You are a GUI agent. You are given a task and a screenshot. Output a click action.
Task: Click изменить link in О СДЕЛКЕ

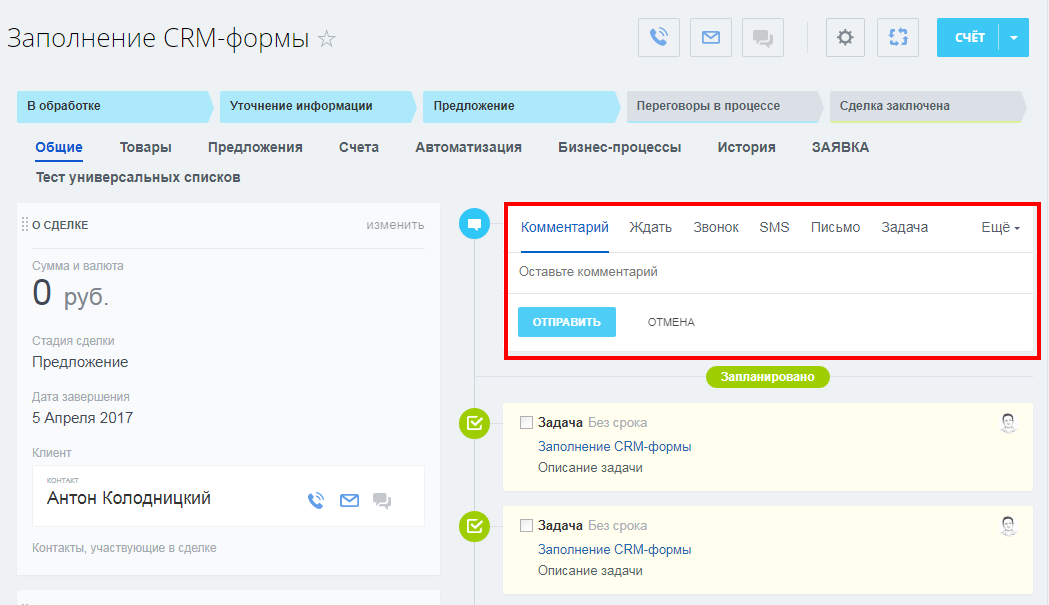tap(395, 225)
